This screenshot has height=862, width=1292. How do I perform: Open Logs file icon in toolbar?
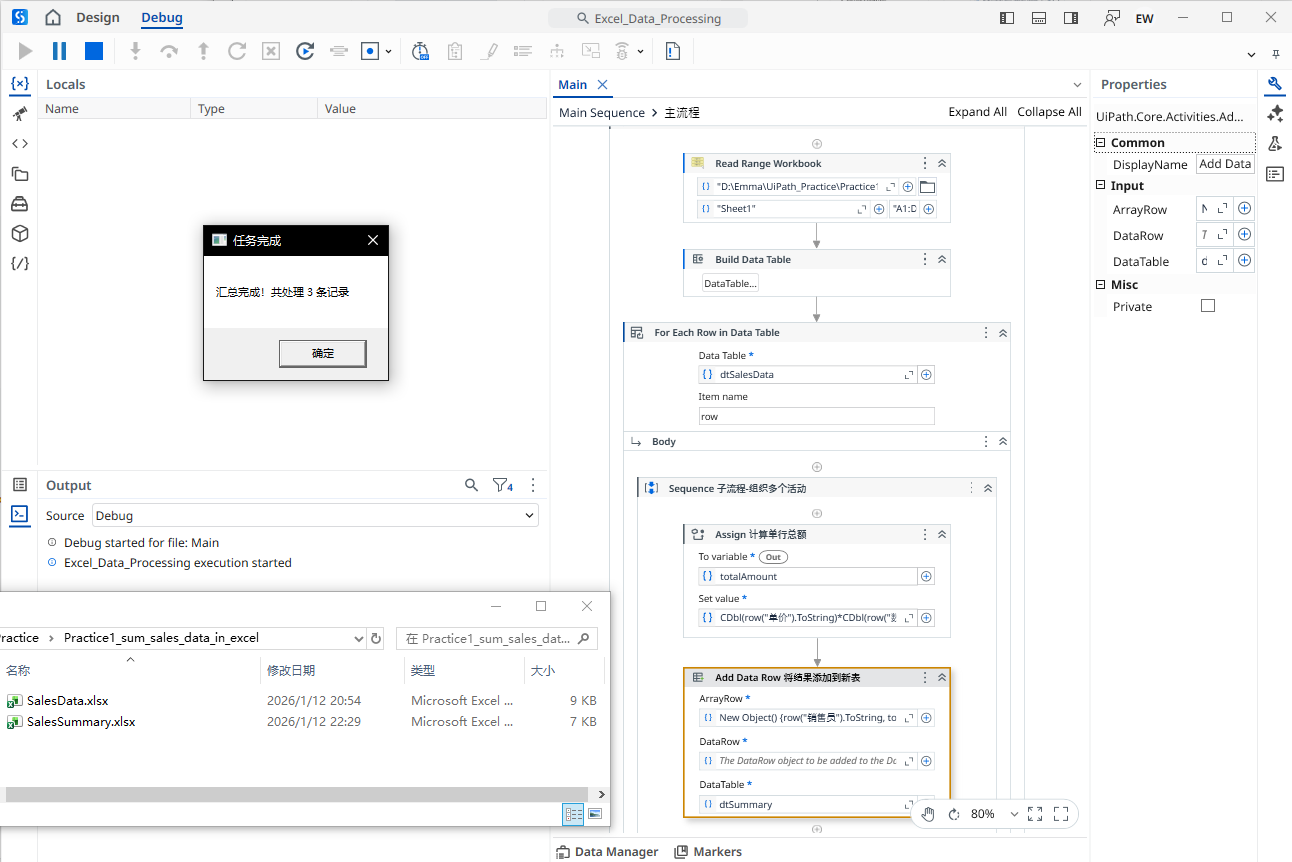673,51
